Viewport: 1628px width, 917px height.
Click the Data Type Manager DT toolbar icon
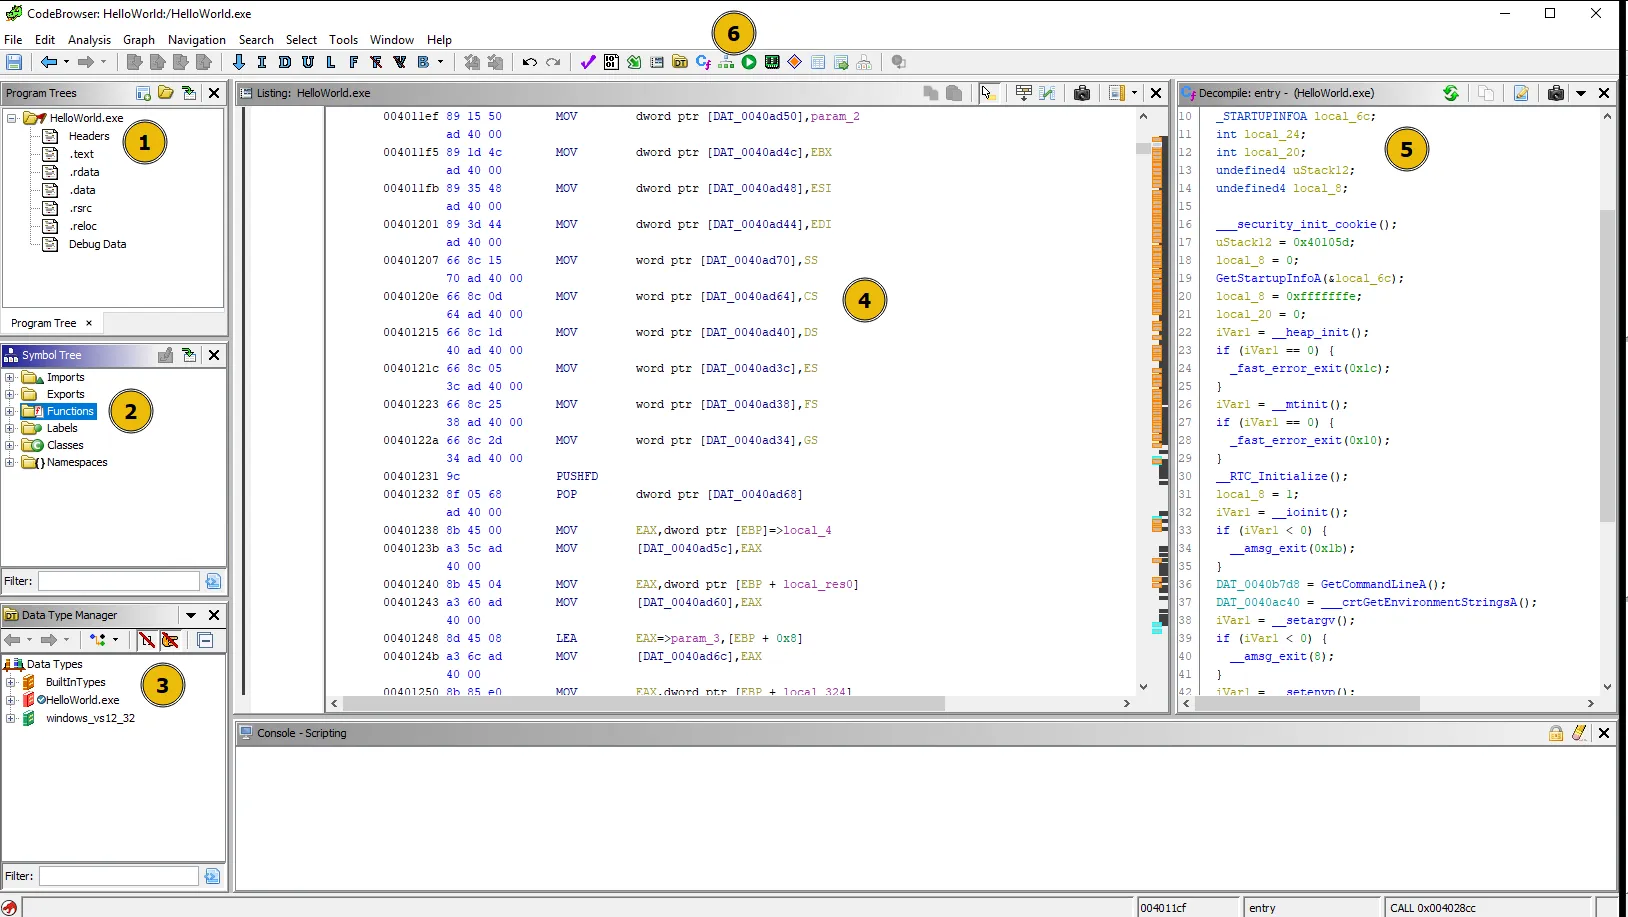coord(680,62)
